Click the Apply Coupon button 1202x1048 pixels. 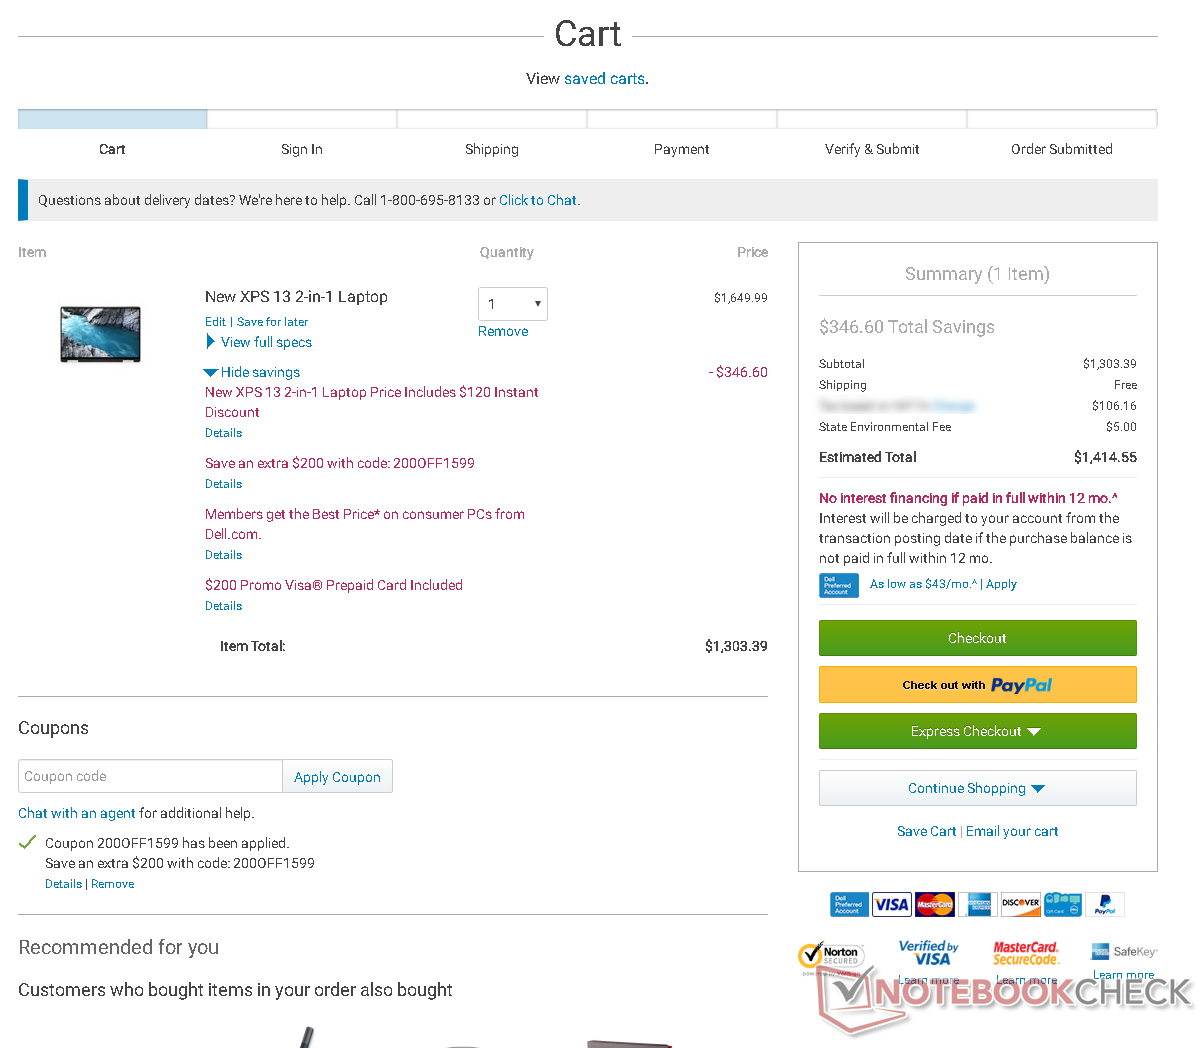[337, 777]
